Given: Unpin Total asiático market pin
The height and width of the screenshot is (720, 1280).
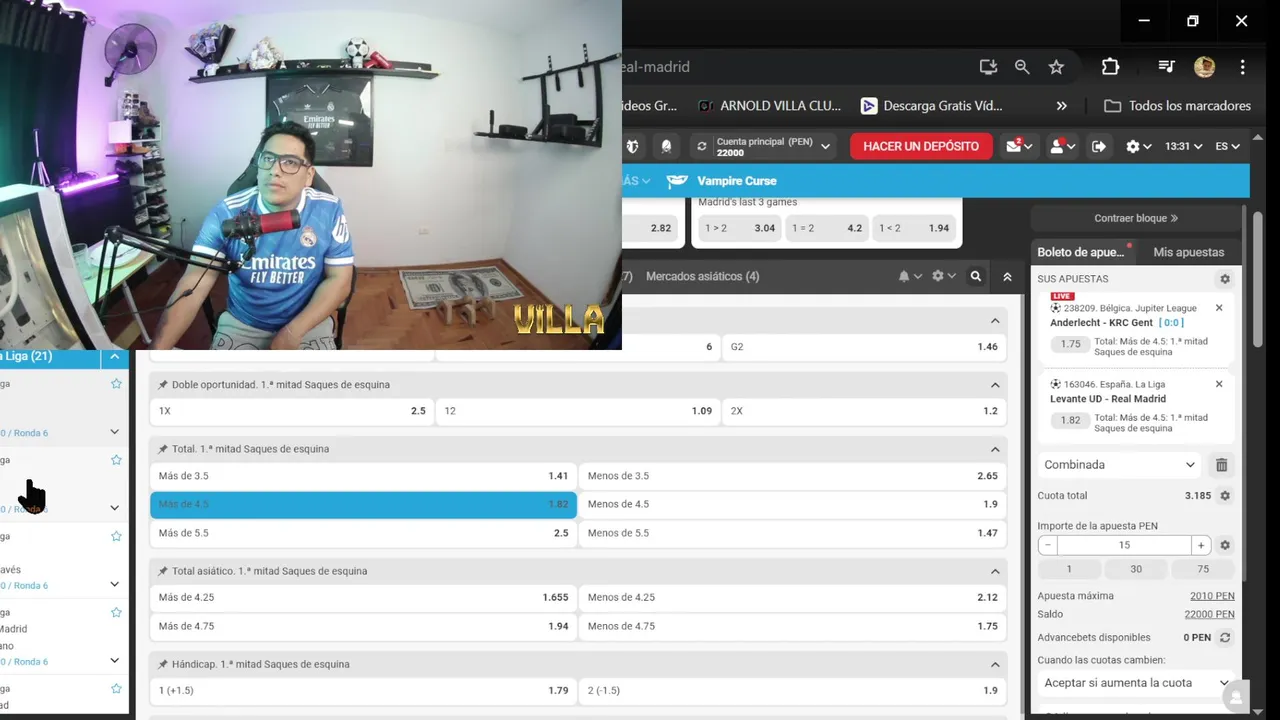Looking at the screenshot, I should coord(163,571).
